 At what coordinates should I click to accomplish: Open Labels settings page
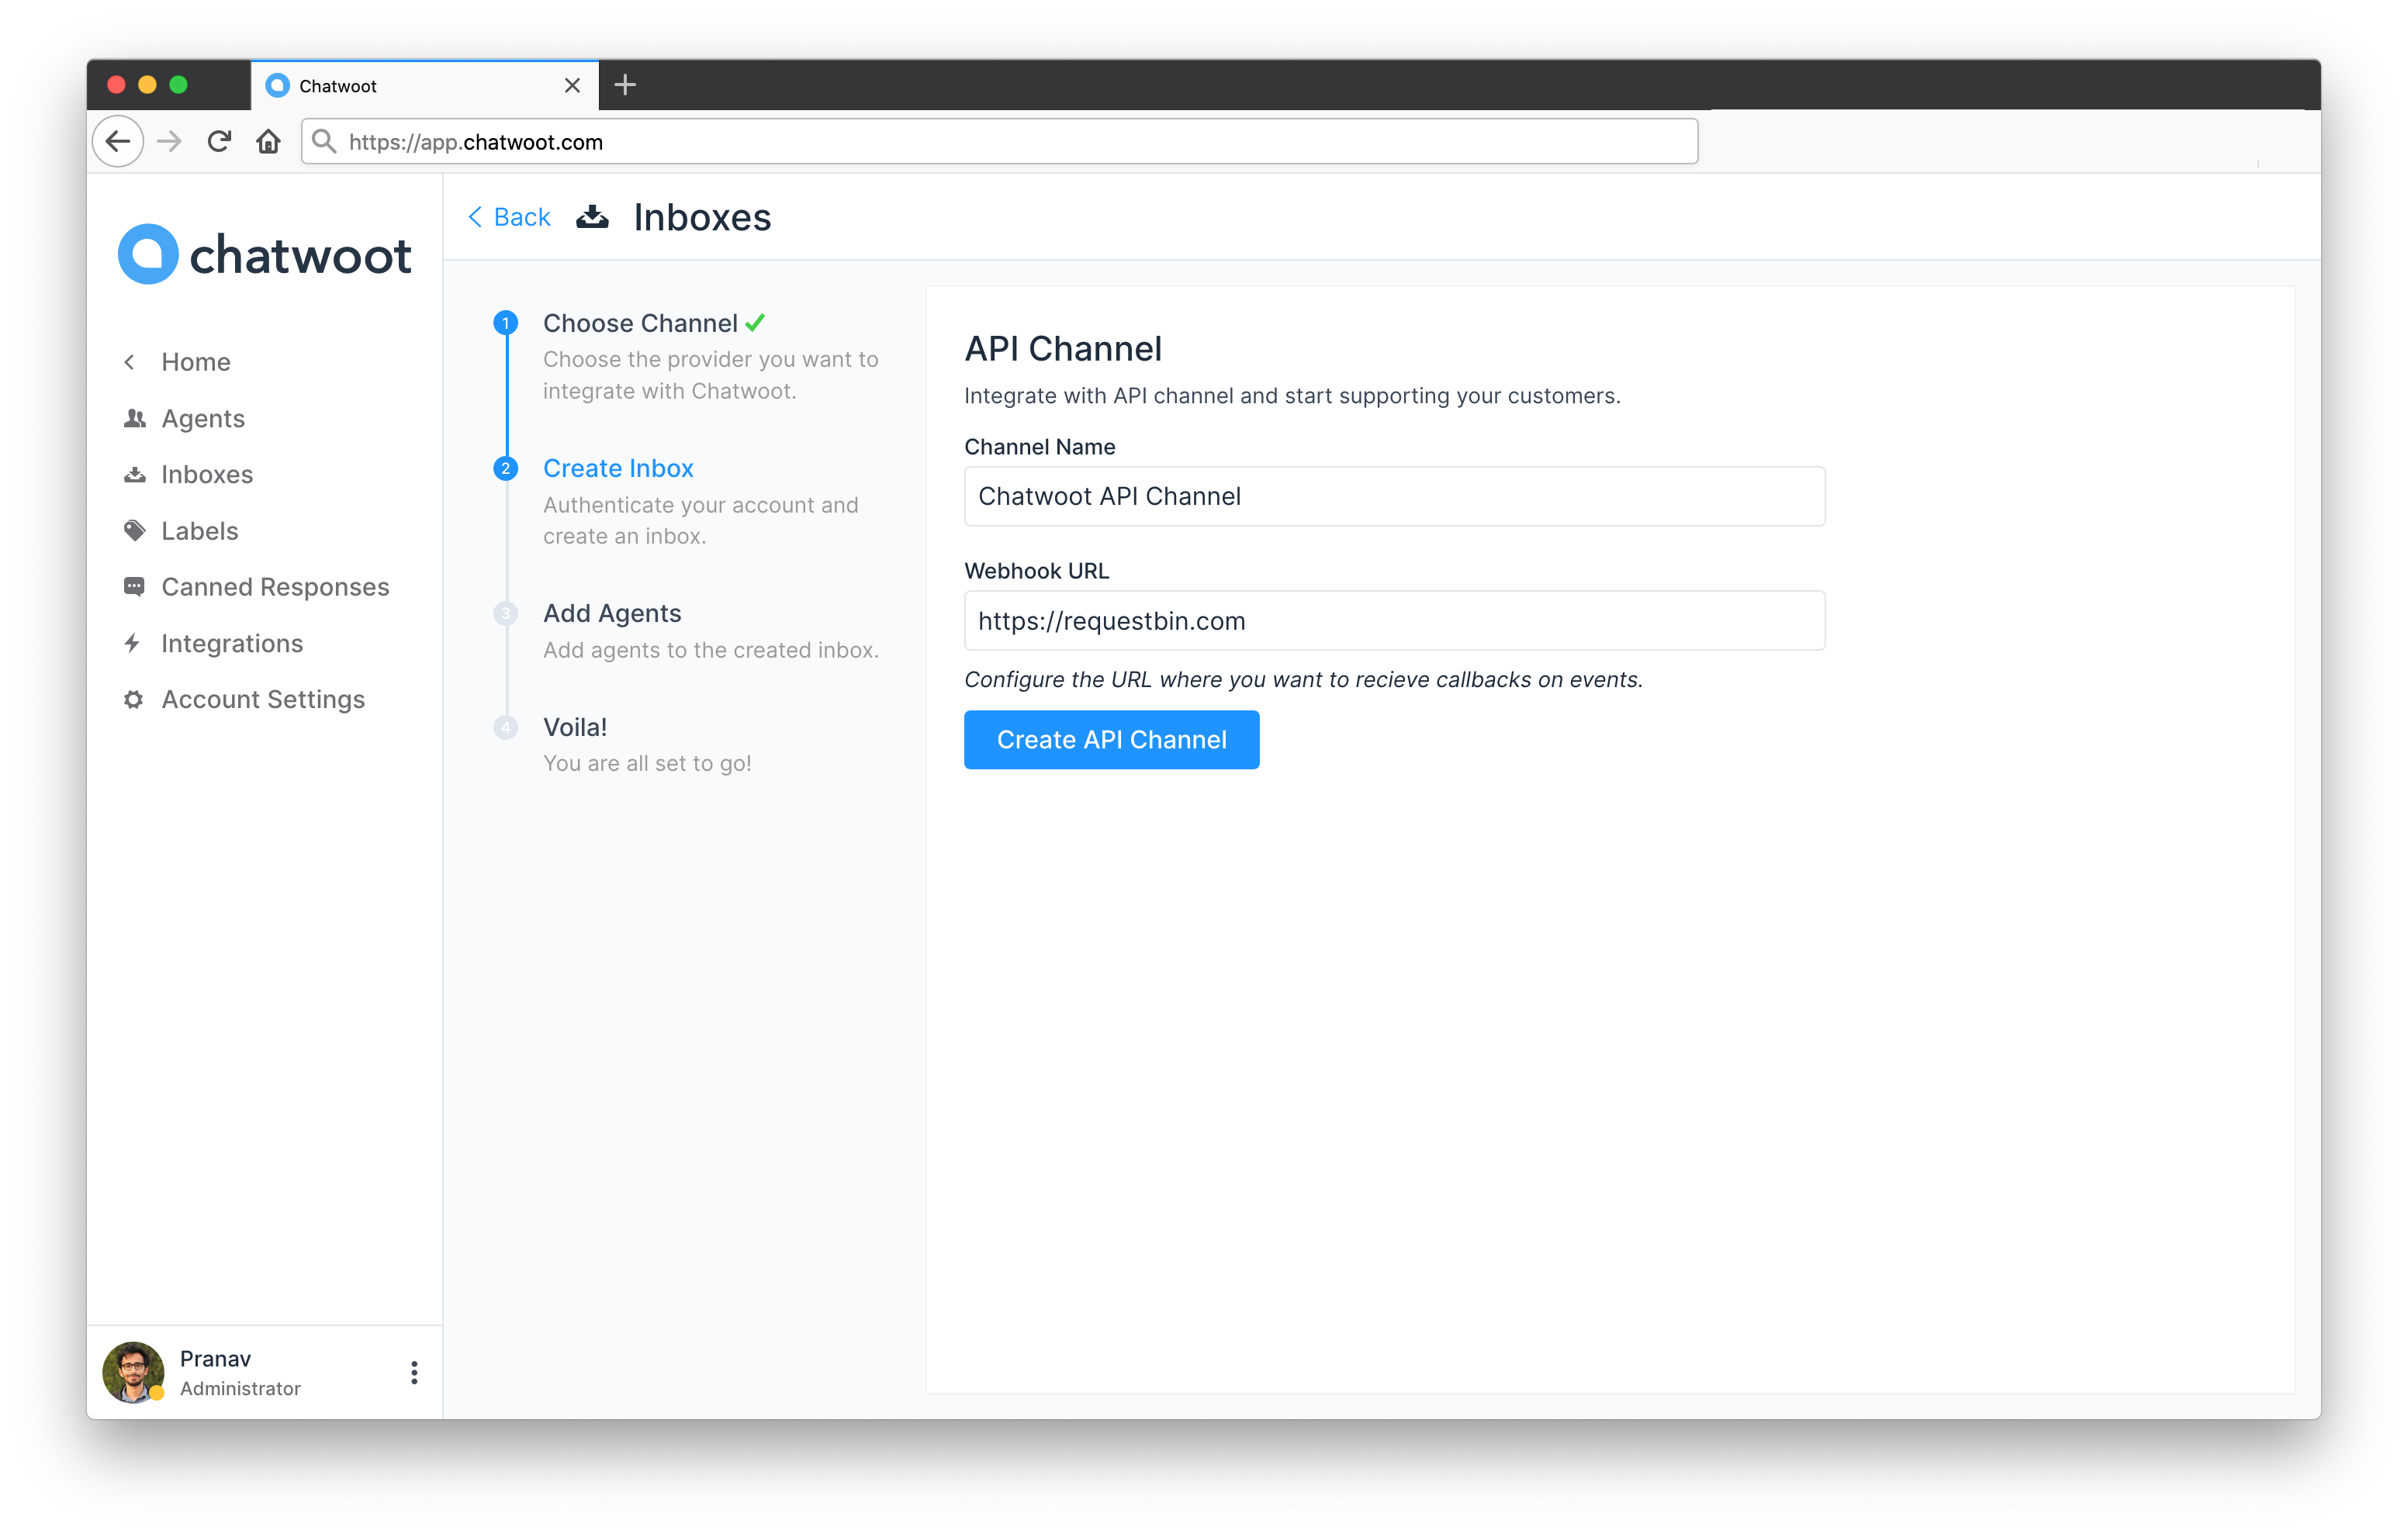(x=200, y=531)
